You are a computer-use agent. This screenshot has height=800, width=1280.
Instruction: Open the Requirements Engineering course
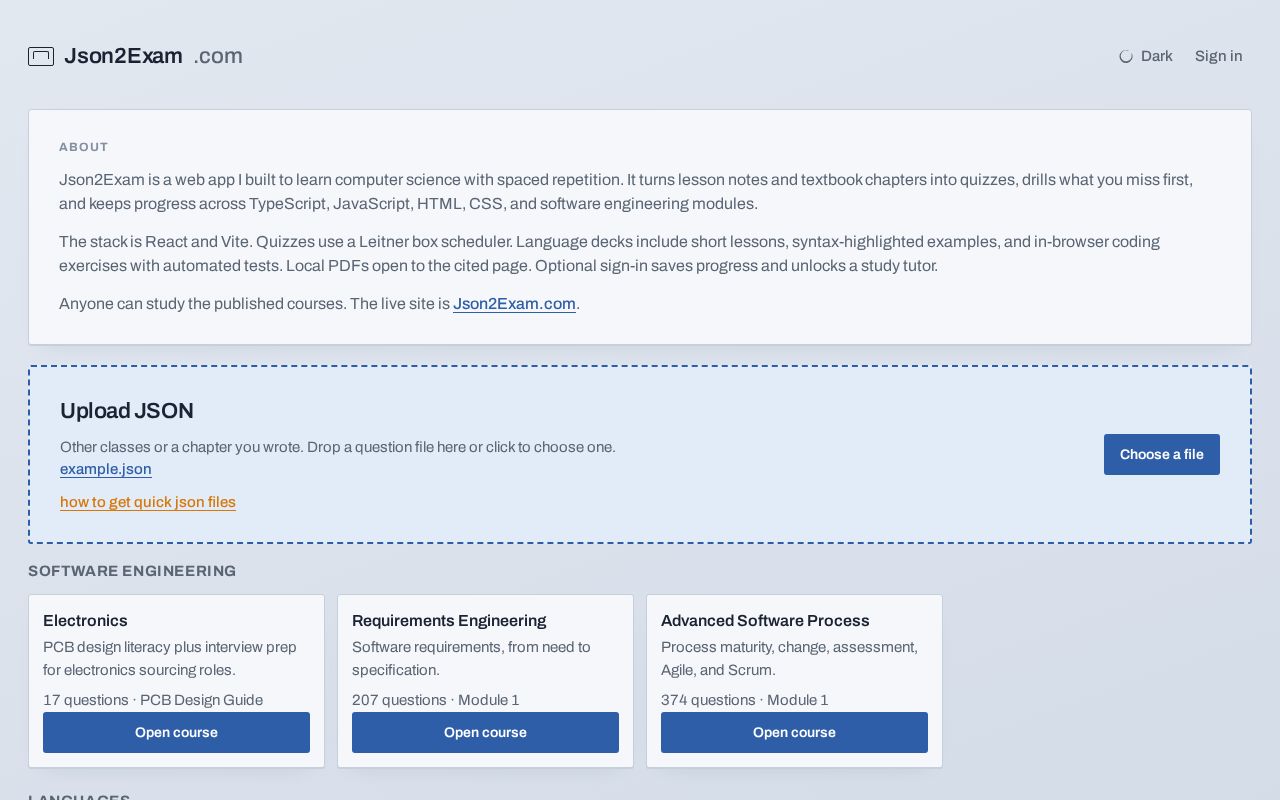click(x=485, y=732)
